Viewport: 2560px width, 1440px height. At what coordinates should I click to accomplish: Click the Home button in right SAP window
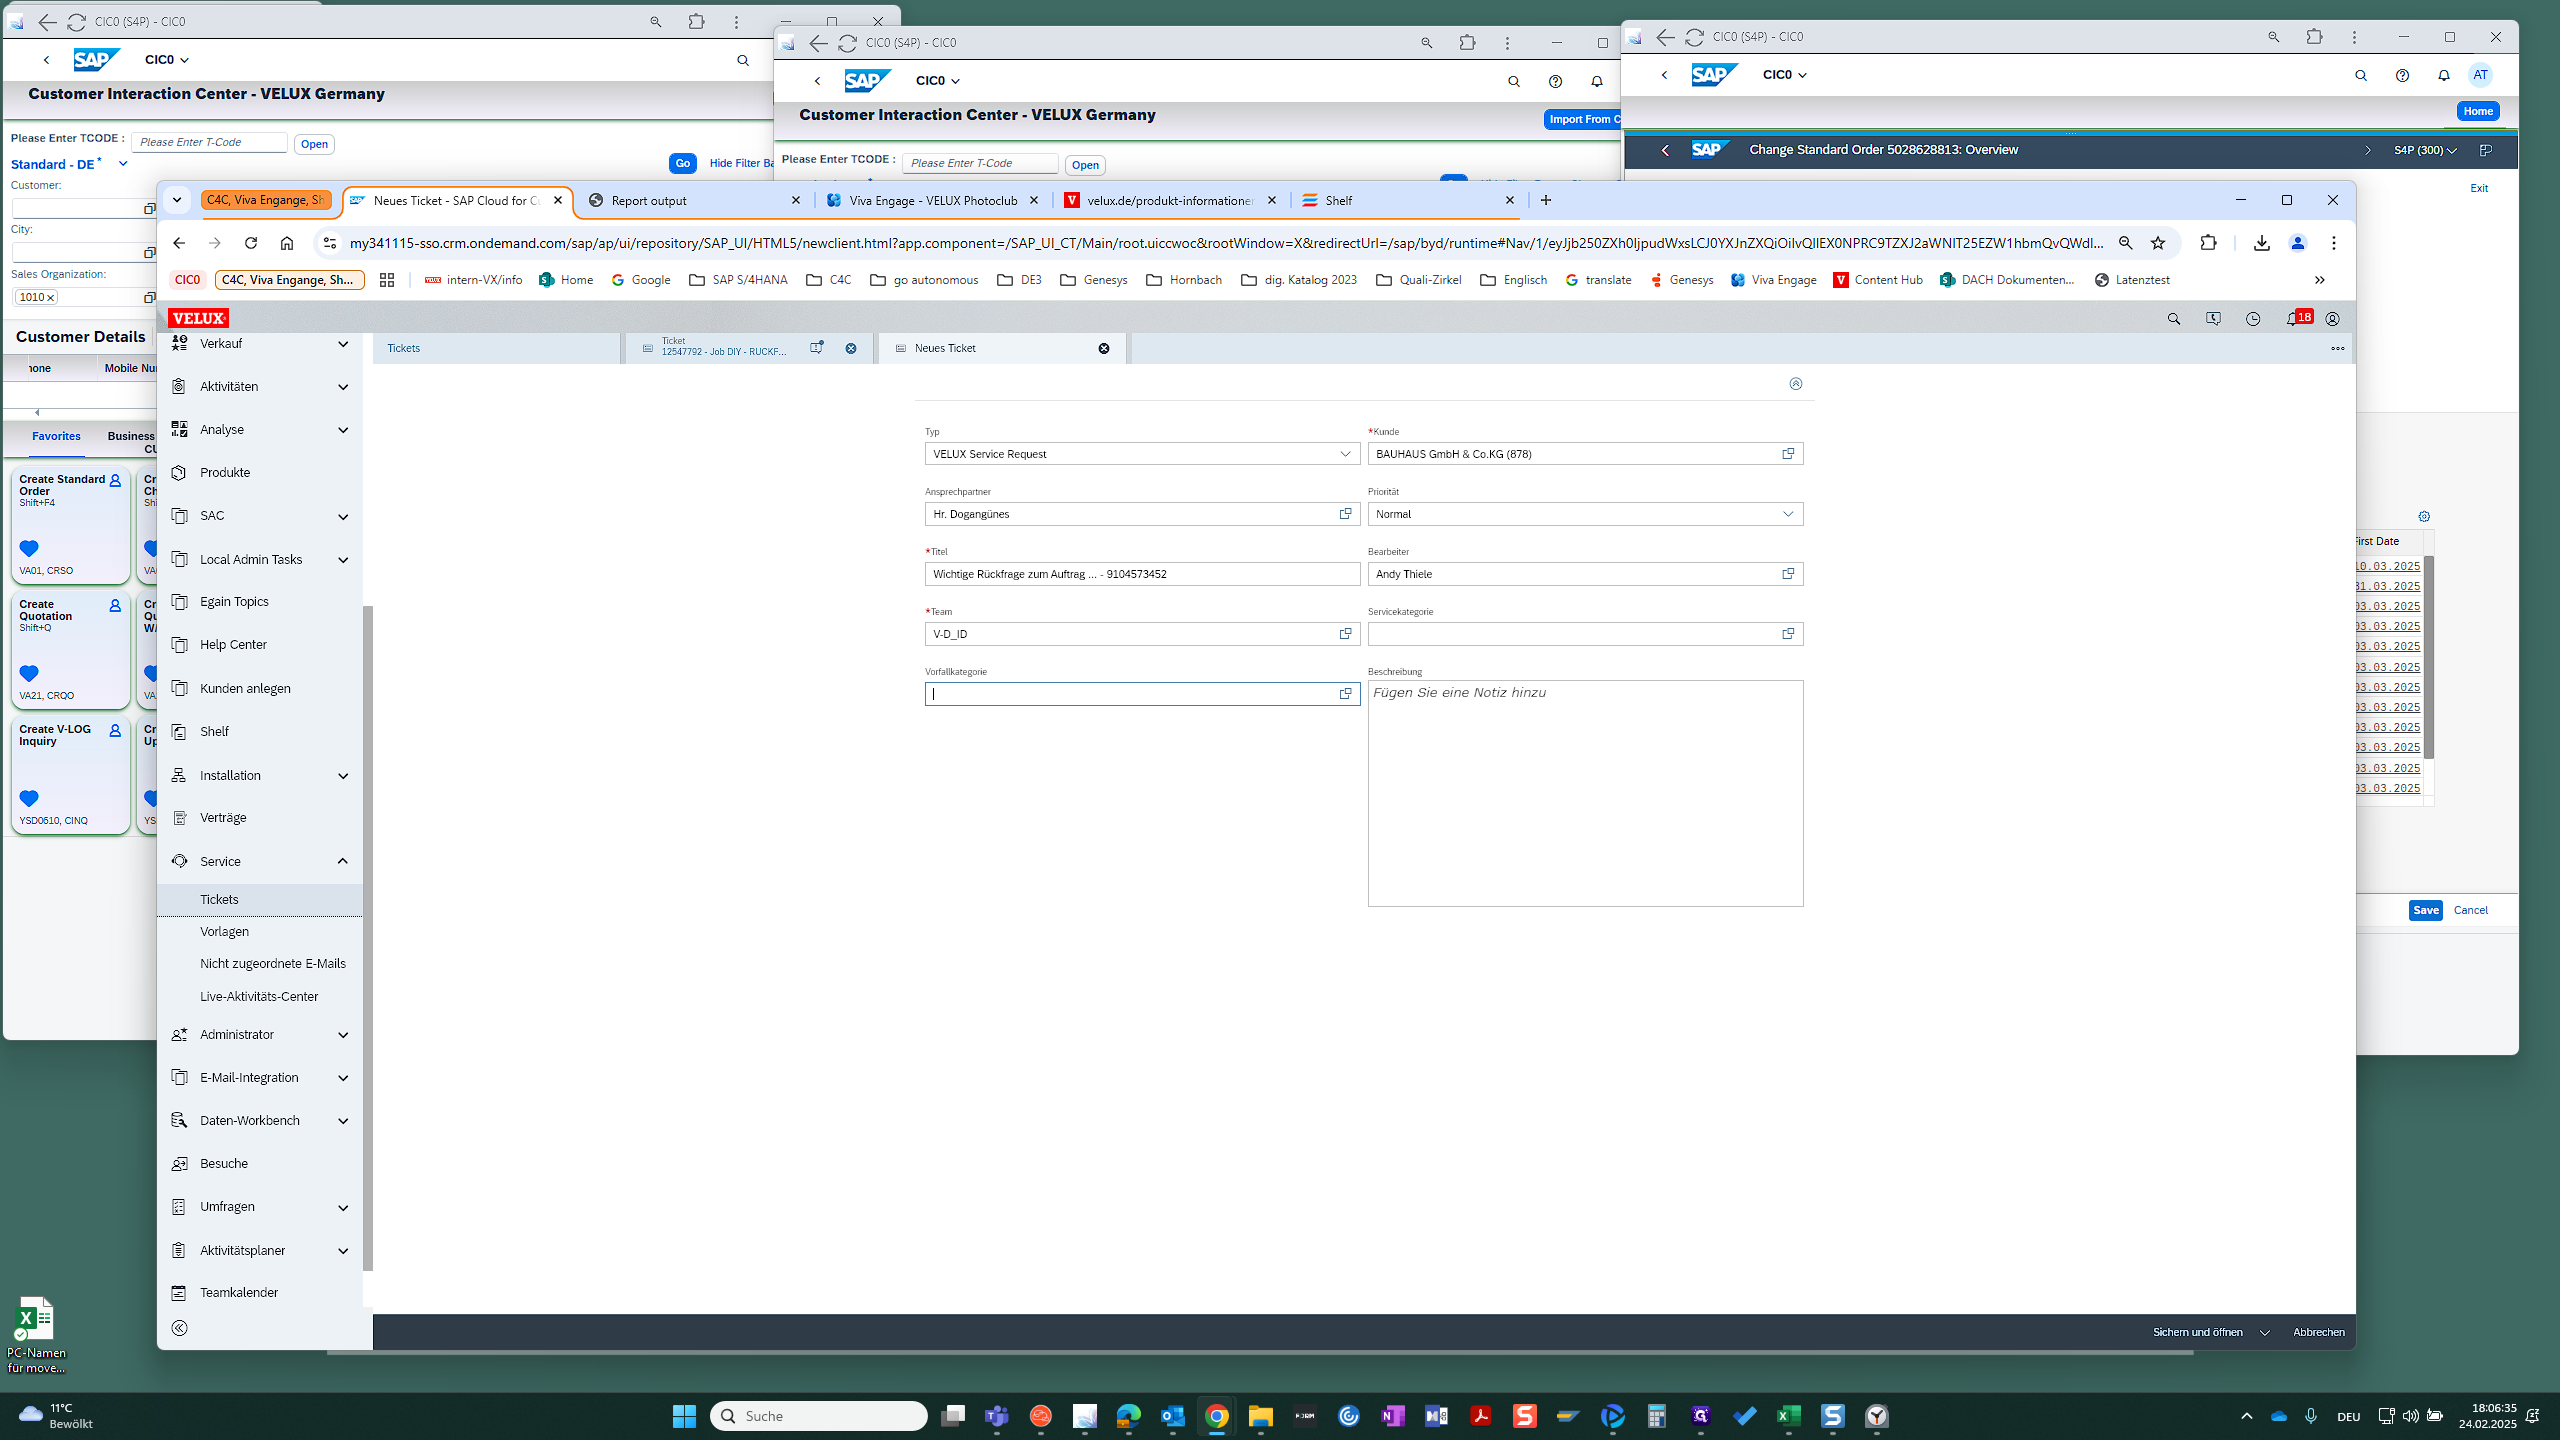[x=2477, y=111]
